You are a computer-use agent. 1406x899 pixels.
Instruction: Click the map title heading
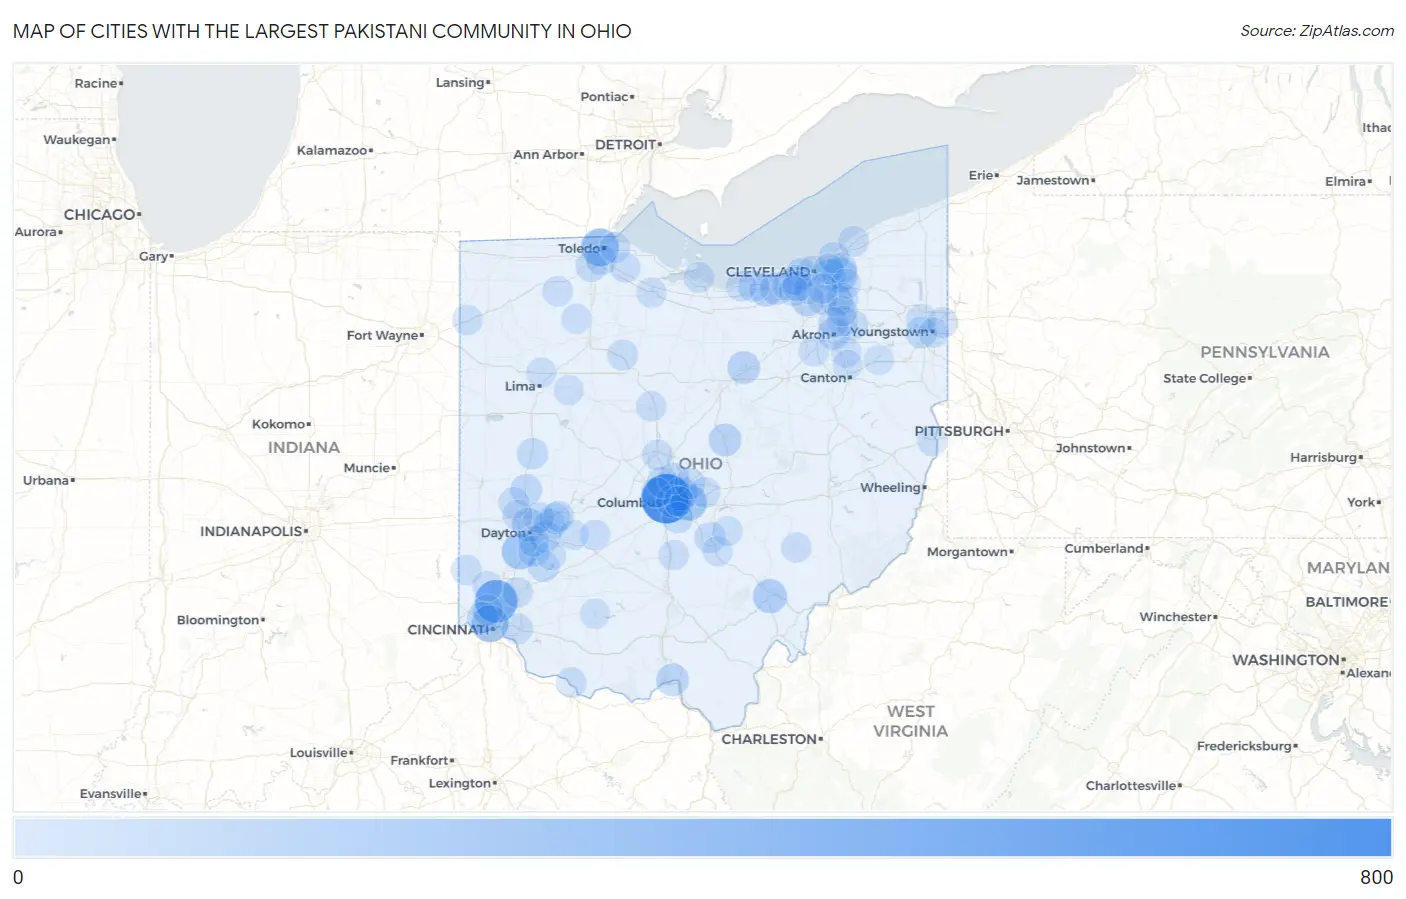(322, 31)
